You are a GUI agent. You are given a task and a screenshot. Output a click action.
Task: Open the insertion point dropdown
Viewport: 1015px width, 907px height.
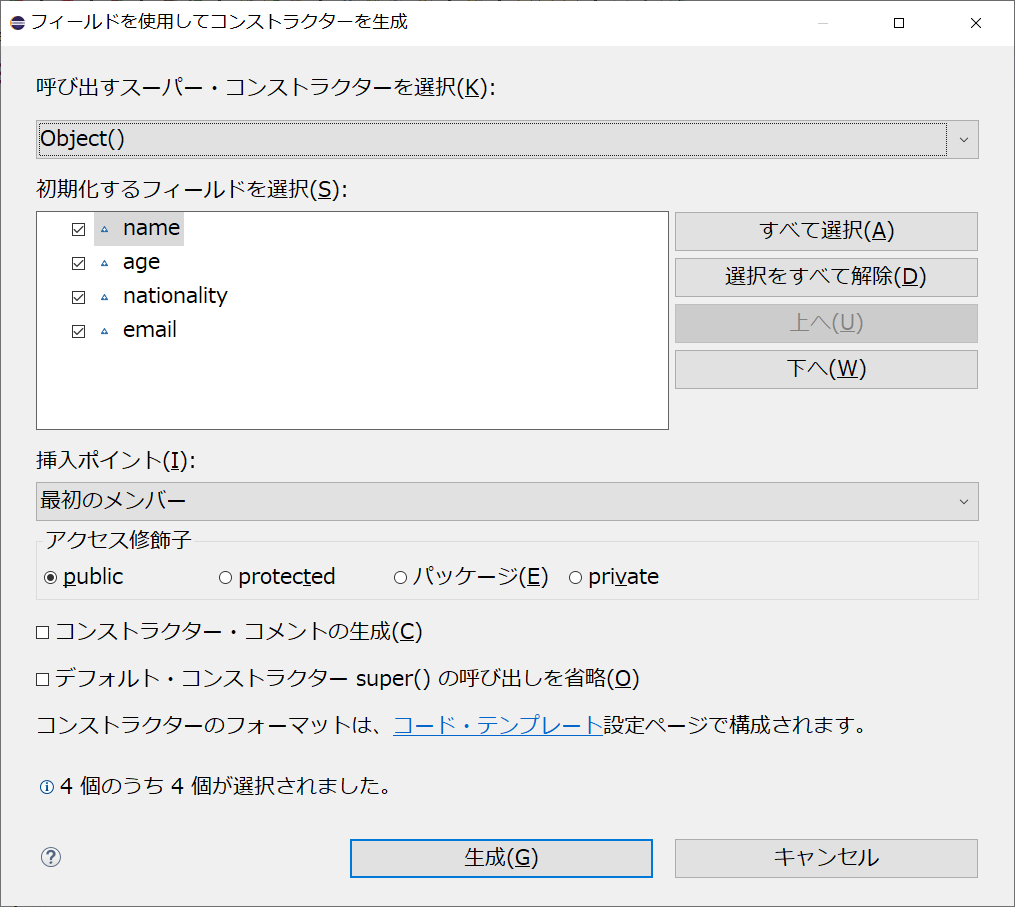pyautogui.click(x=963, y=501)
